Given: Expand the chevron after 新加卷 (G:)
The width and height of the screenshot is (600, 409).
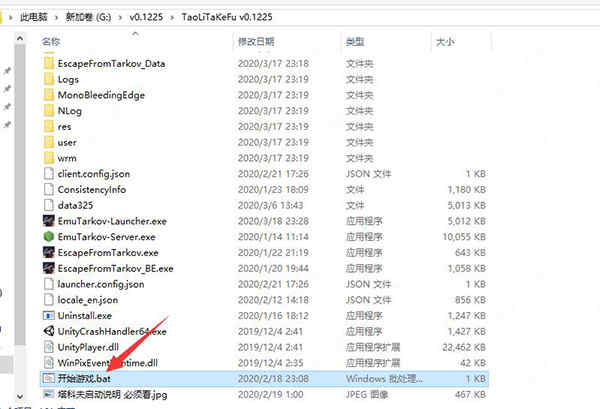Looking at the screenshot, I should (x=120, y=17).
